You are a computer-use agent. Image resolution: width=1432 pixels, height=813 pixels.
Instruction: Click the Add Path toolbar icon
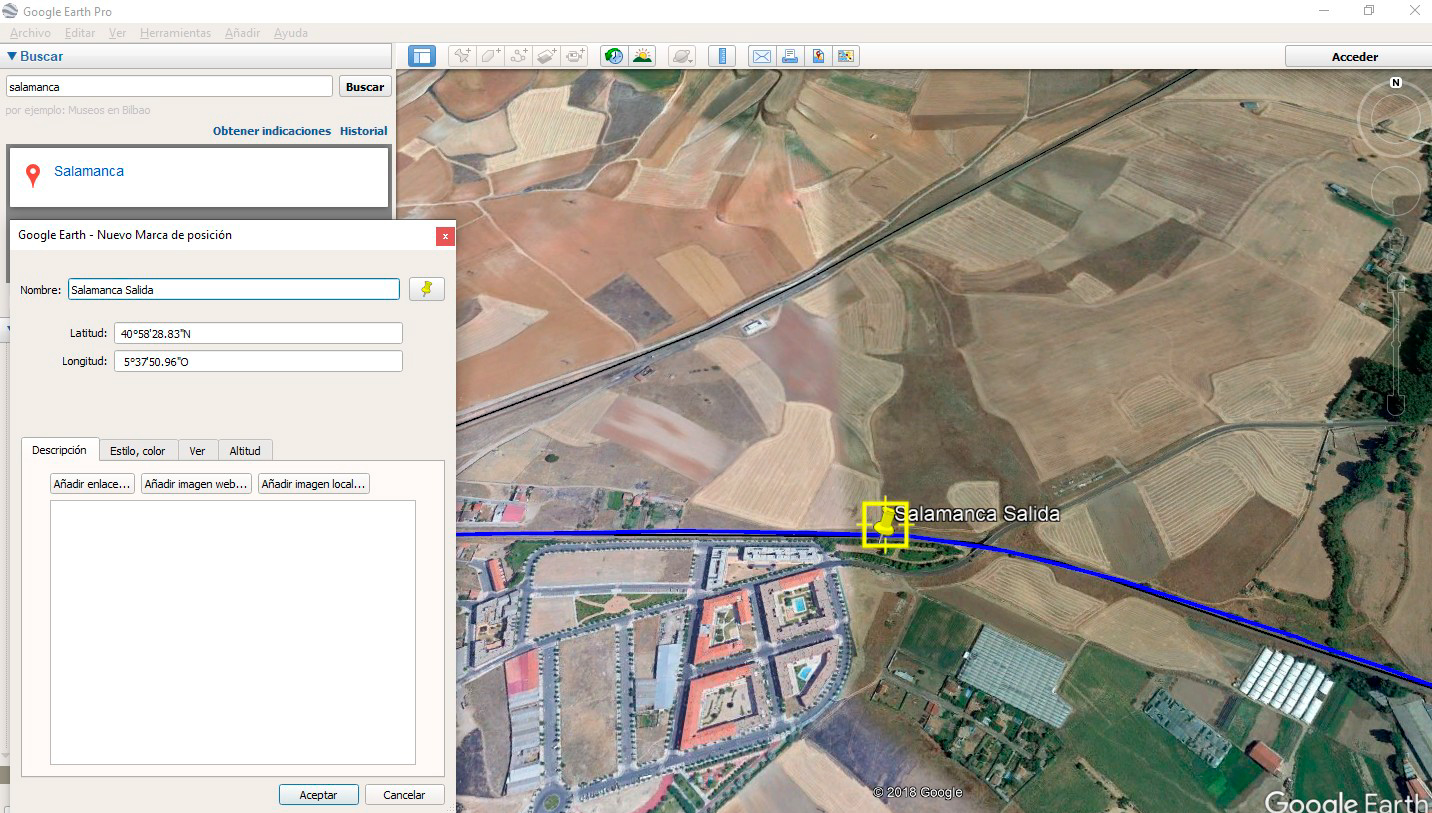pos(518,56)
